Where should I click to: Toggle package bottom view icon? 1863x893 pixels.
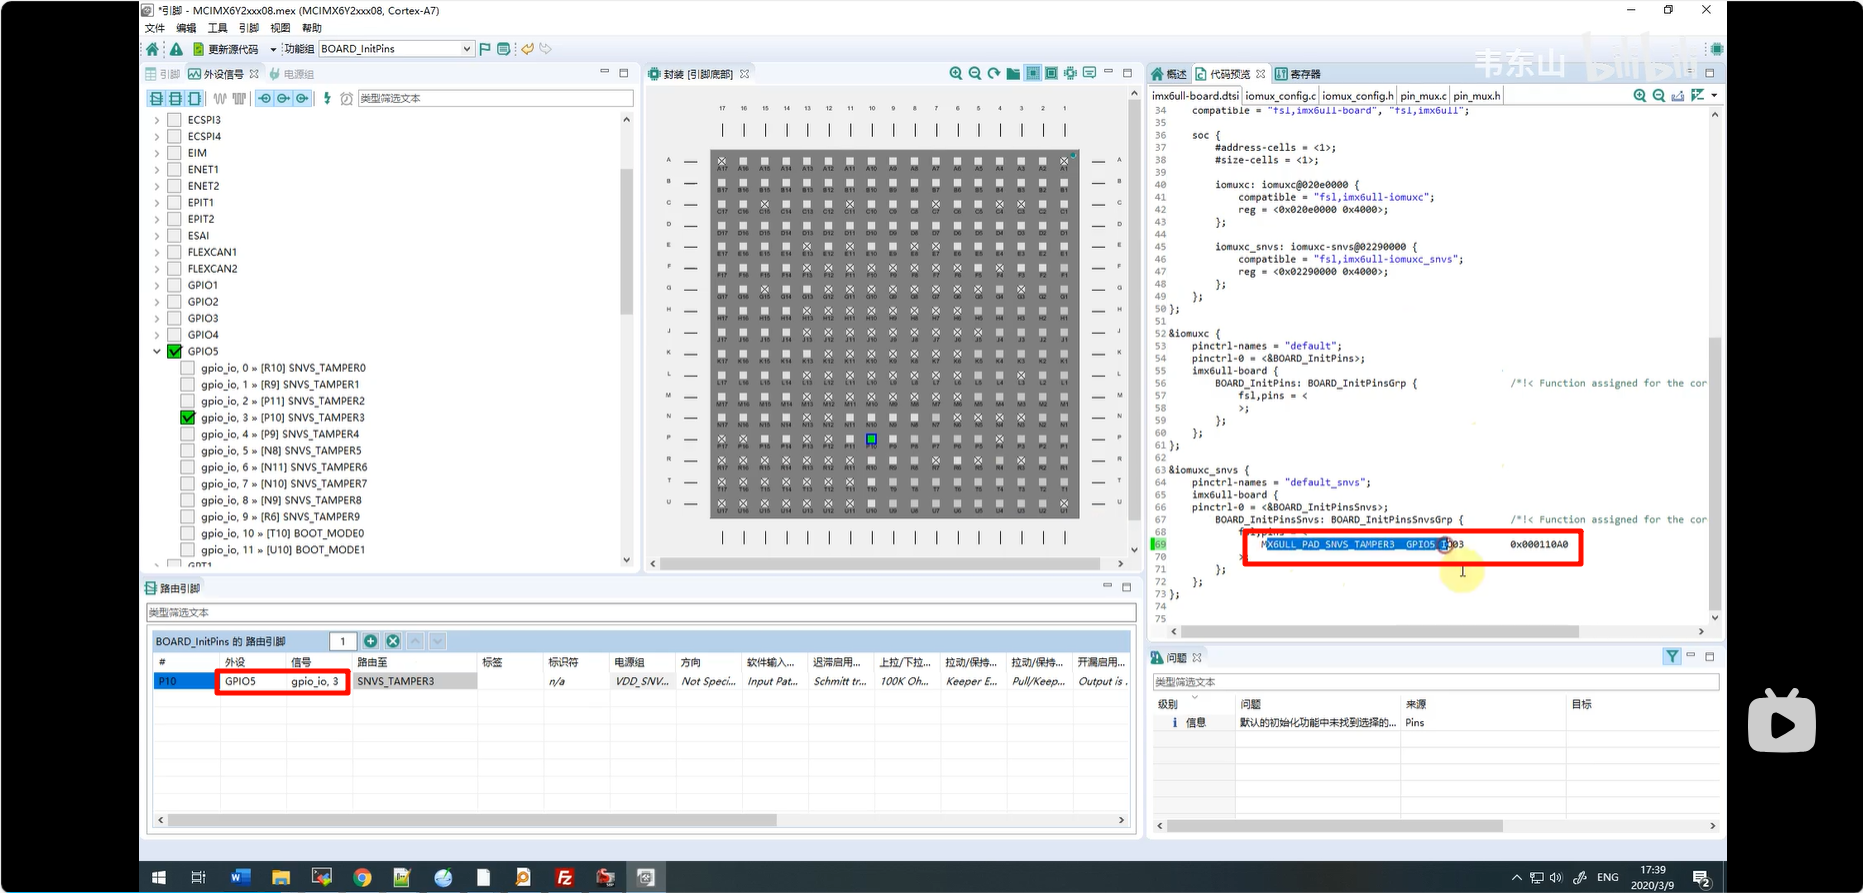pyautogui.click(x=1033, y=73)
